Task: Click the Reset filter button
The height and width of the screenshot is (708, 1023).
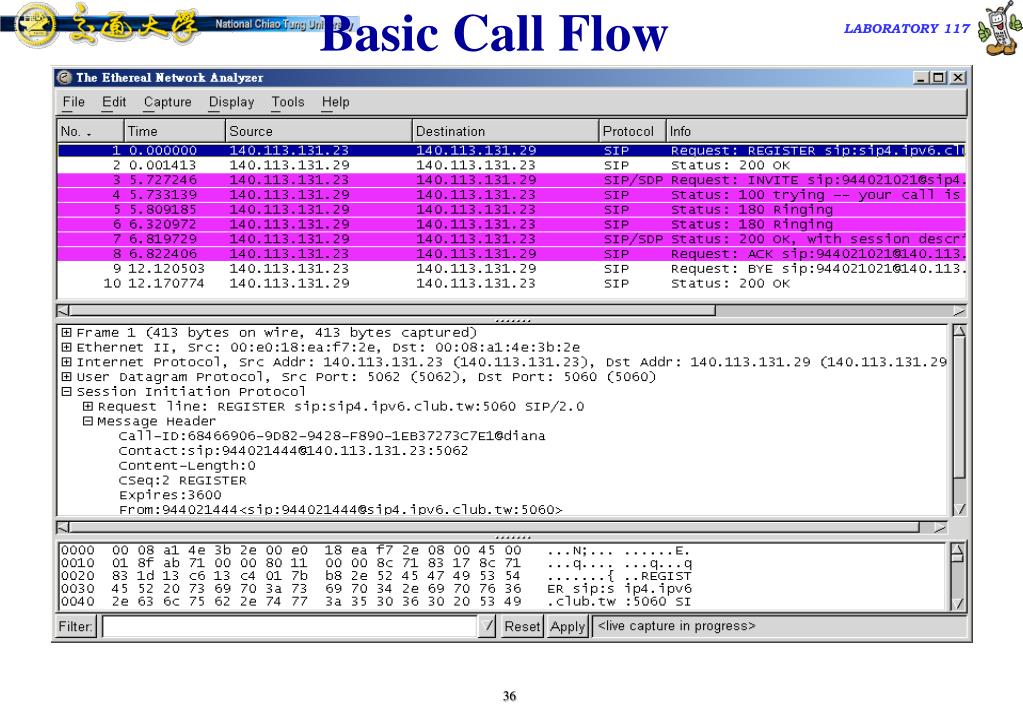Action: pyautogui.click(x=522, y=627)
